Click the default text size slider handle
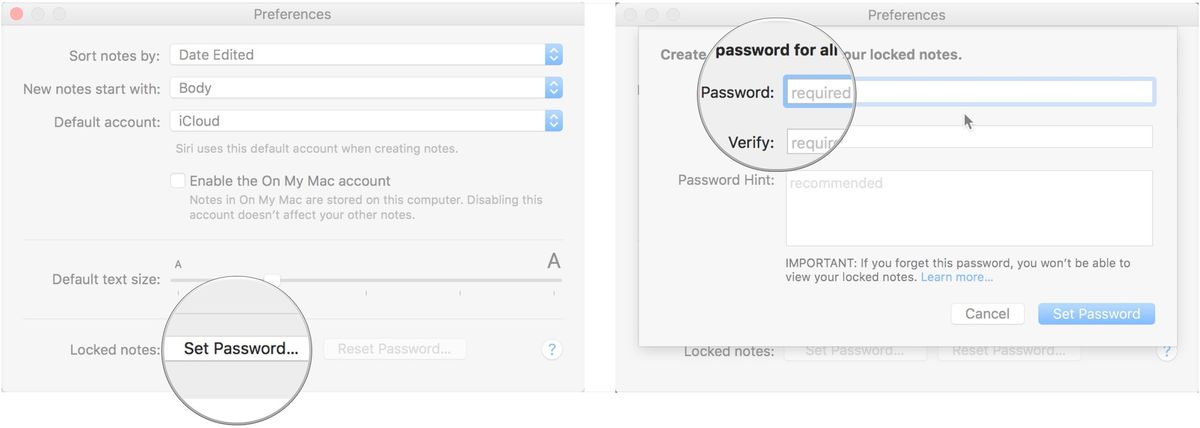1200x428 pixels. click(272, 281)
